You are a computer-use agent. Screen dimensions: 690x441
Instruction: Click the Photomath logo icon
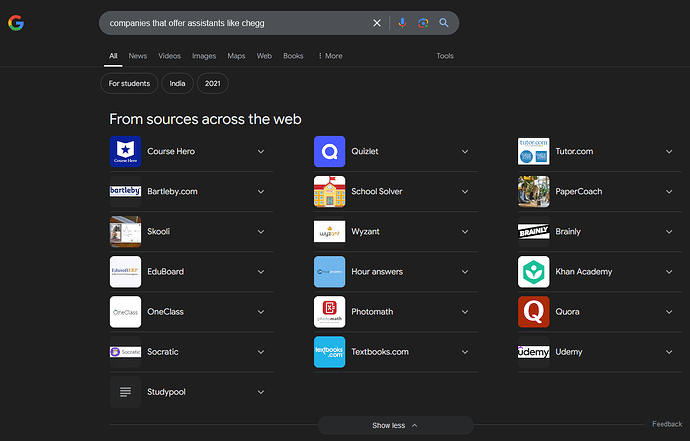[329, 312]
